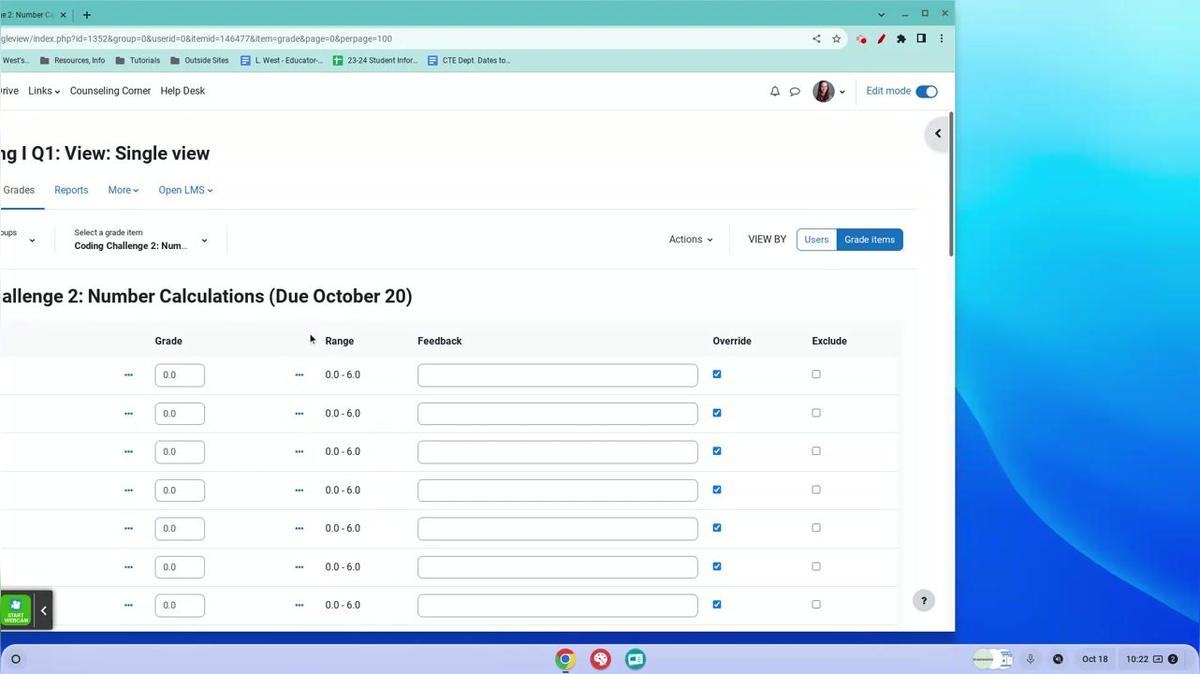Image resolution: width=1200 pixels, height=674 pixels.
Task: Toggle the Edit mode switch
Action: [927, 91]
